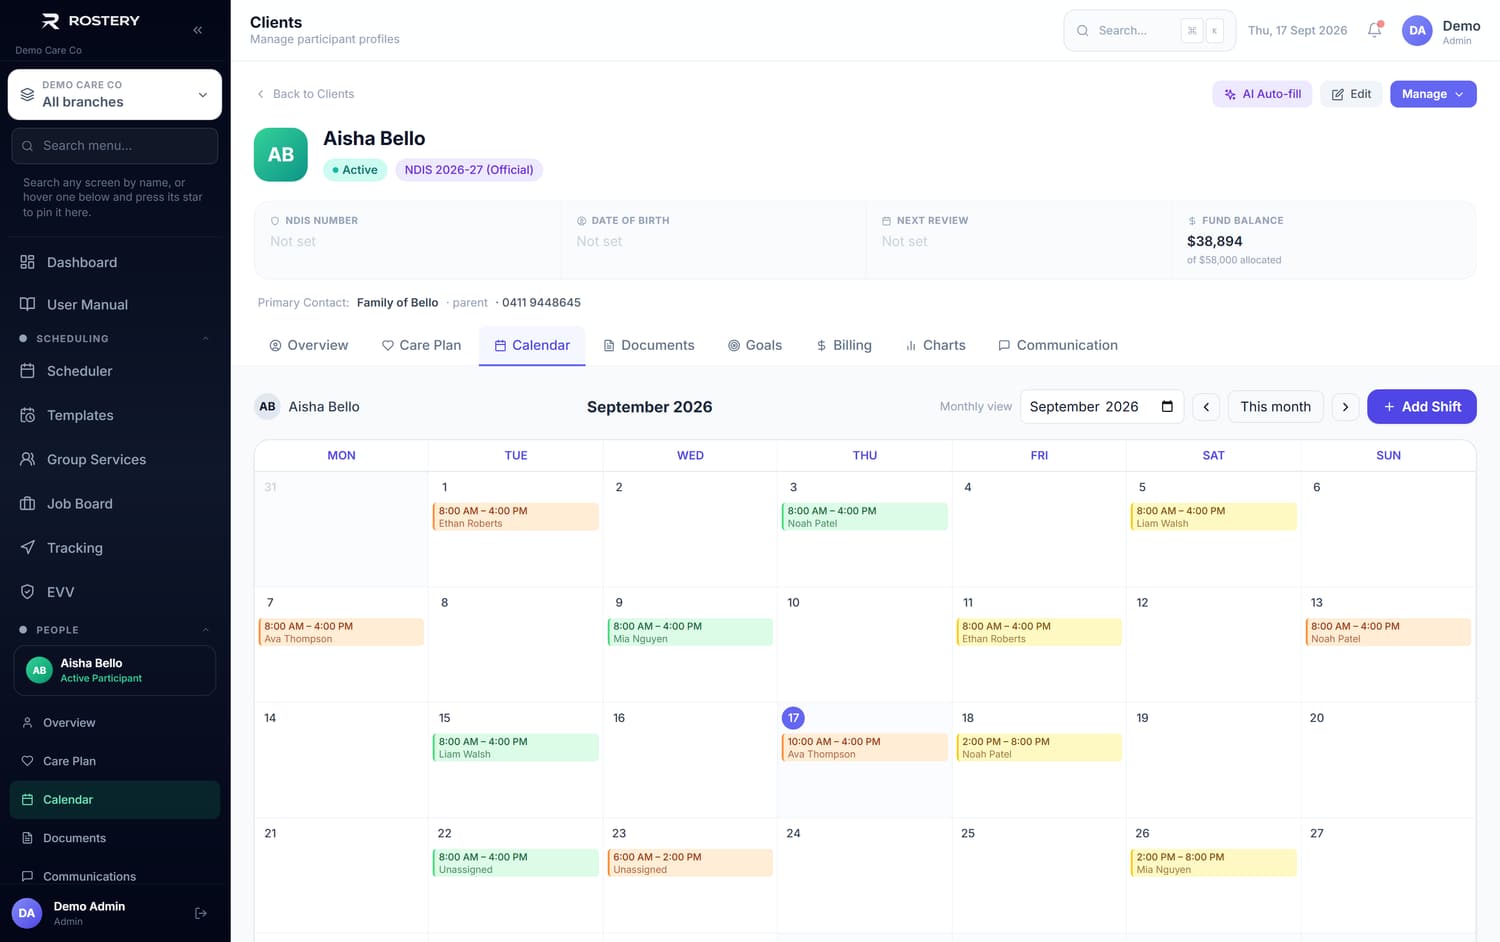Open the Billing tab

coord(844,345)
